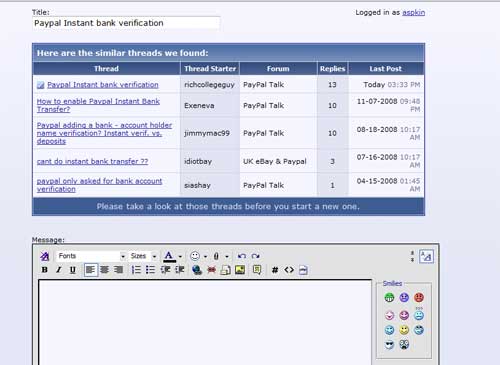
Task: Click thread starter 'siashay'
Action: 197,185
